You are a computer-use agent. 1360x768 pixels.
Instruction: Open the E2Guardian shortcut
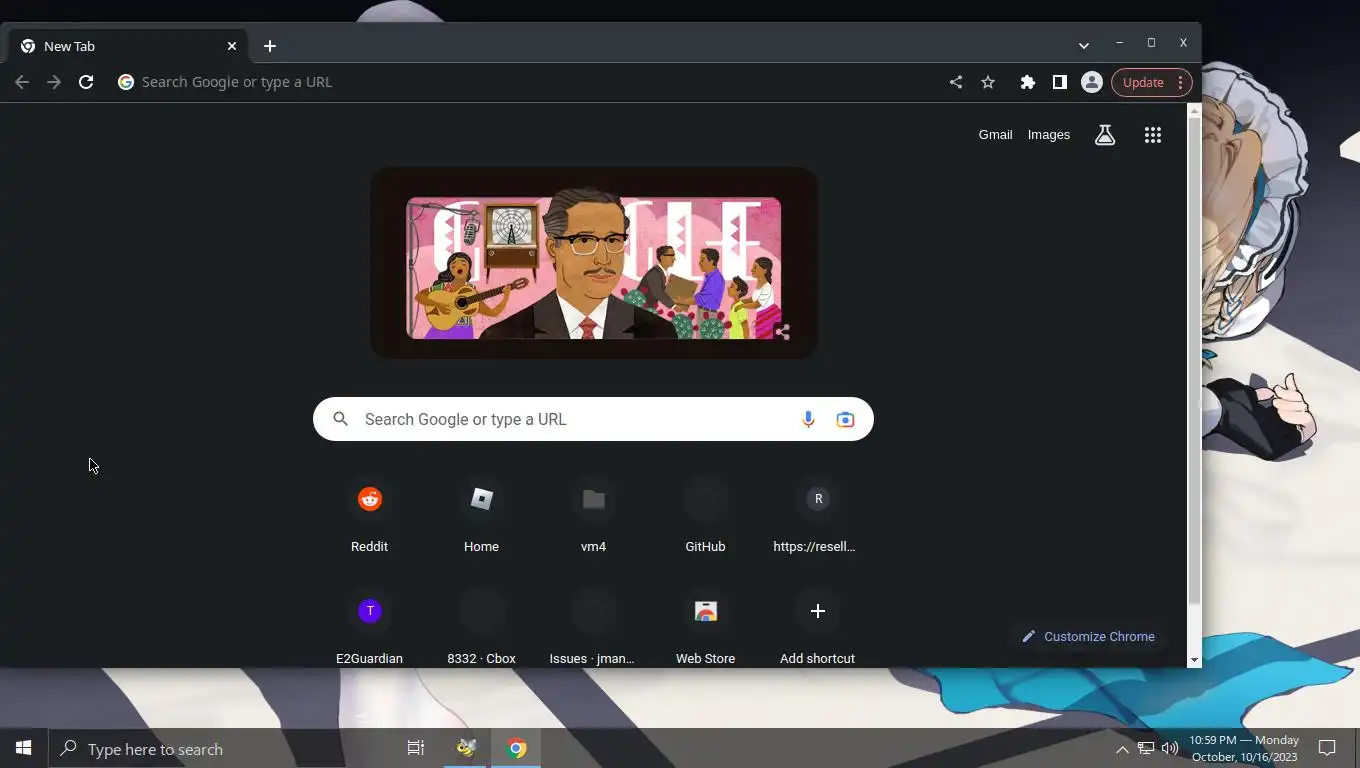coord(369,628)
